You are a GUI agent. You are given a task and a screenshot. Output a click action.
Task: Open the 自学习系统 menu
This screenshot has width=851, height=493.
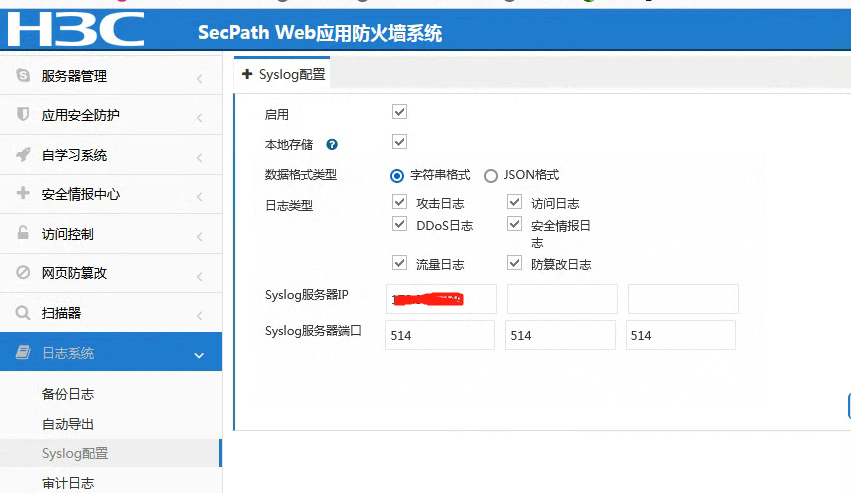click(111, 155)
